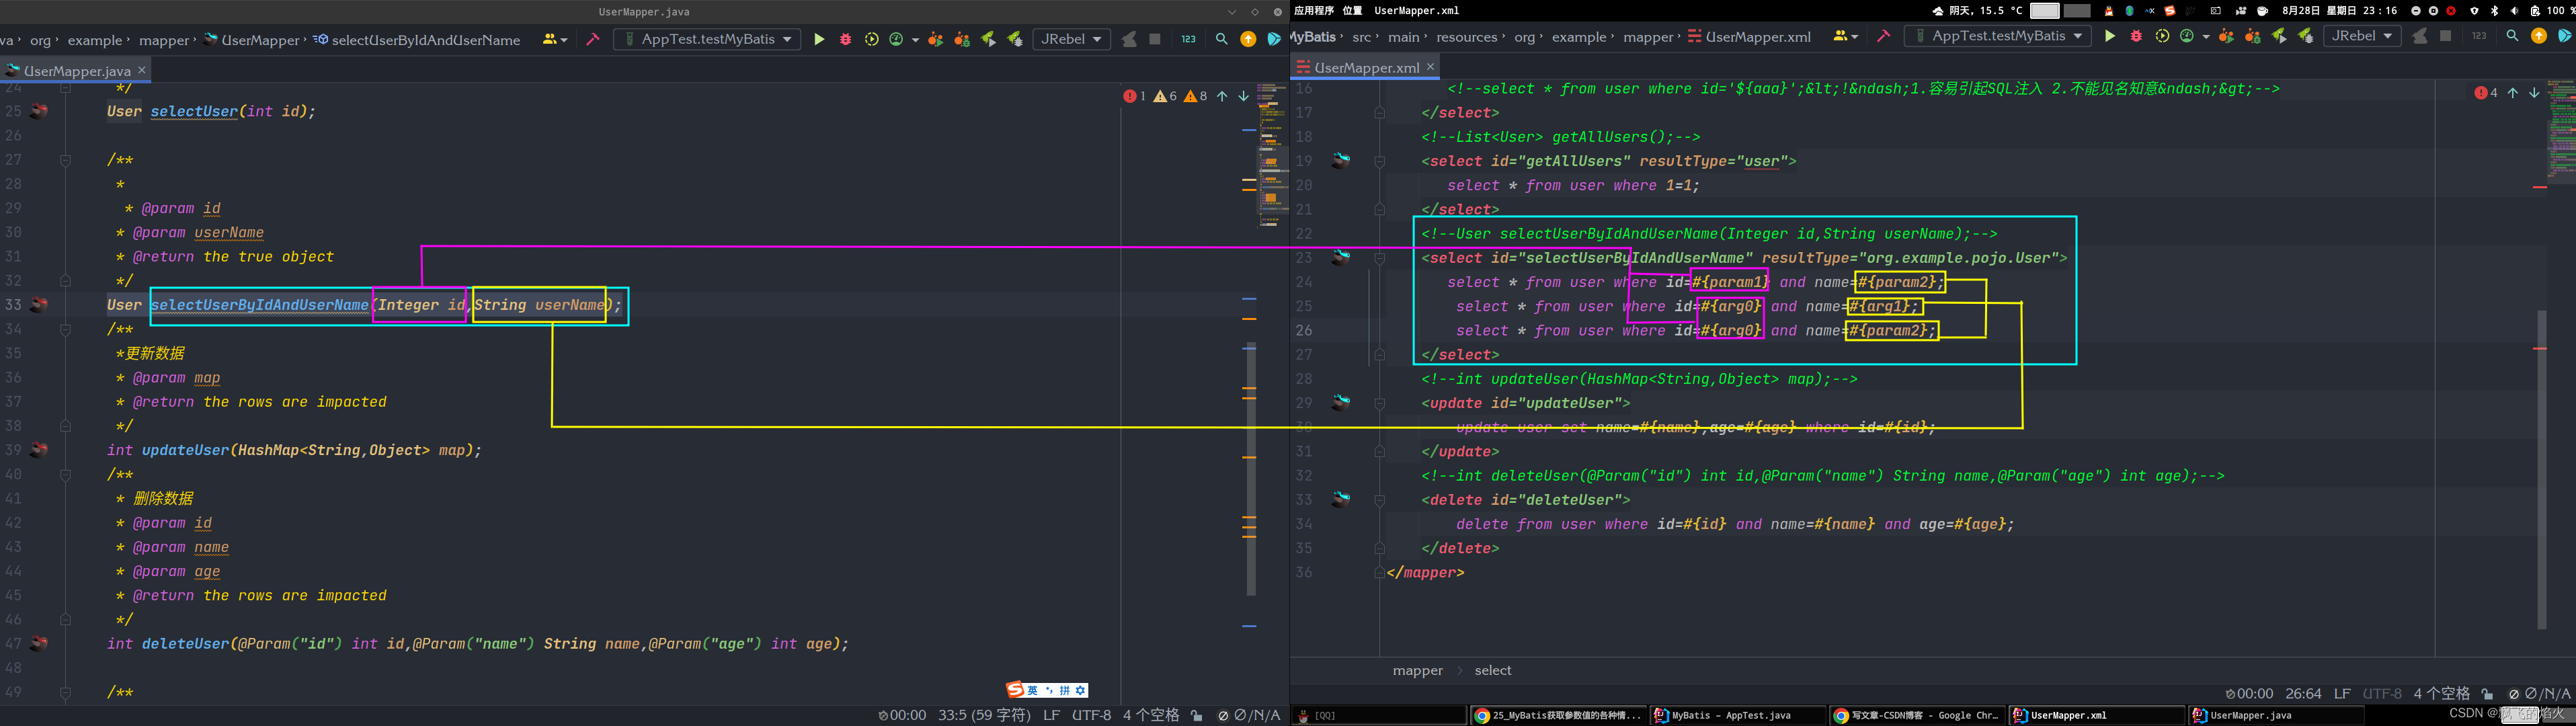Click the gutter mapper icon at line 33 selectUserByIdAndUserName
This screenshot has width=2576, height=726.
[x=39, y=304]
